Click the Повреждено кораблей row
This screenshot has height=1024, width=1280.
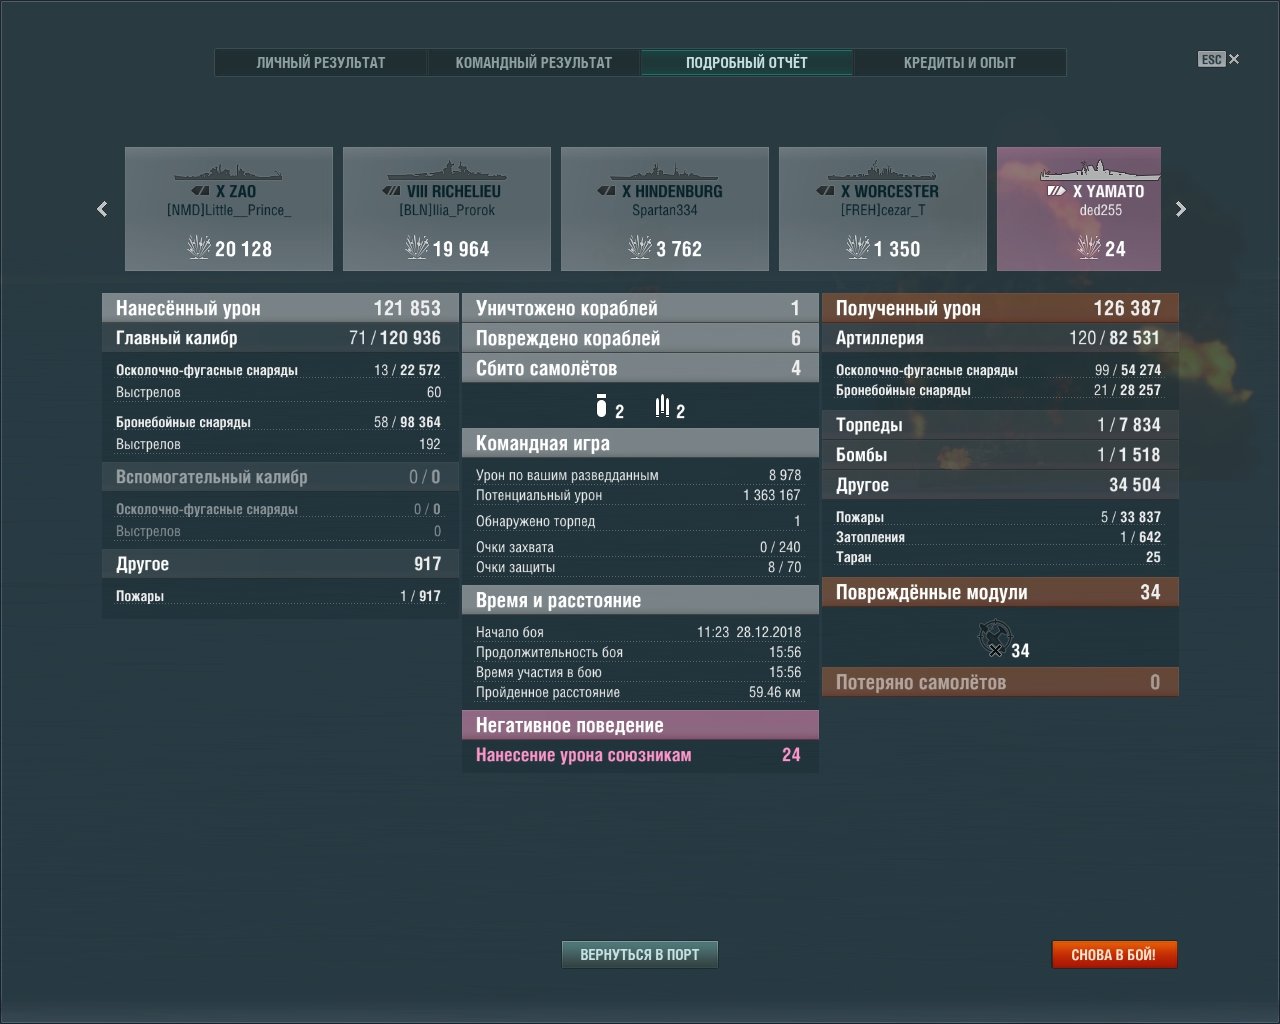(x=640, y=338)
